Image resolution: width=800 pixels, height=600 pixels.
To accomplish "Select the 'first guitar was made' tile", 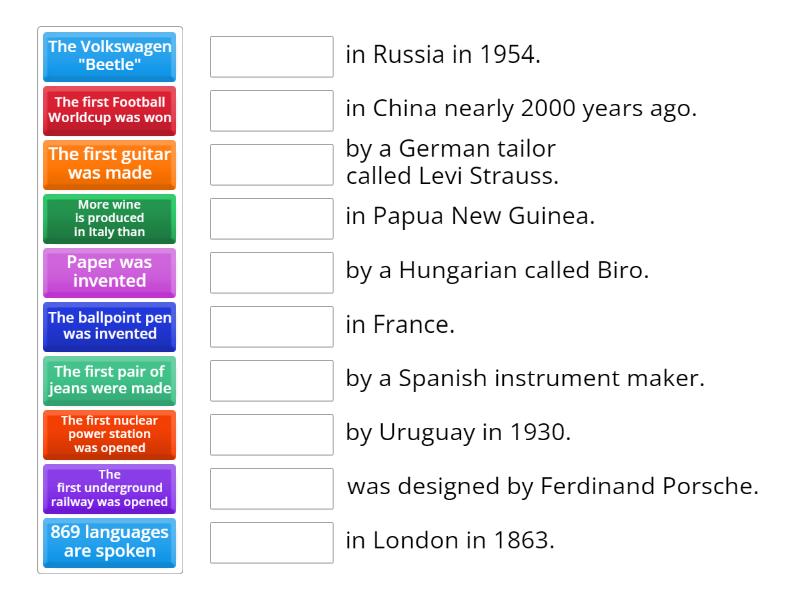I will point(108,165).
